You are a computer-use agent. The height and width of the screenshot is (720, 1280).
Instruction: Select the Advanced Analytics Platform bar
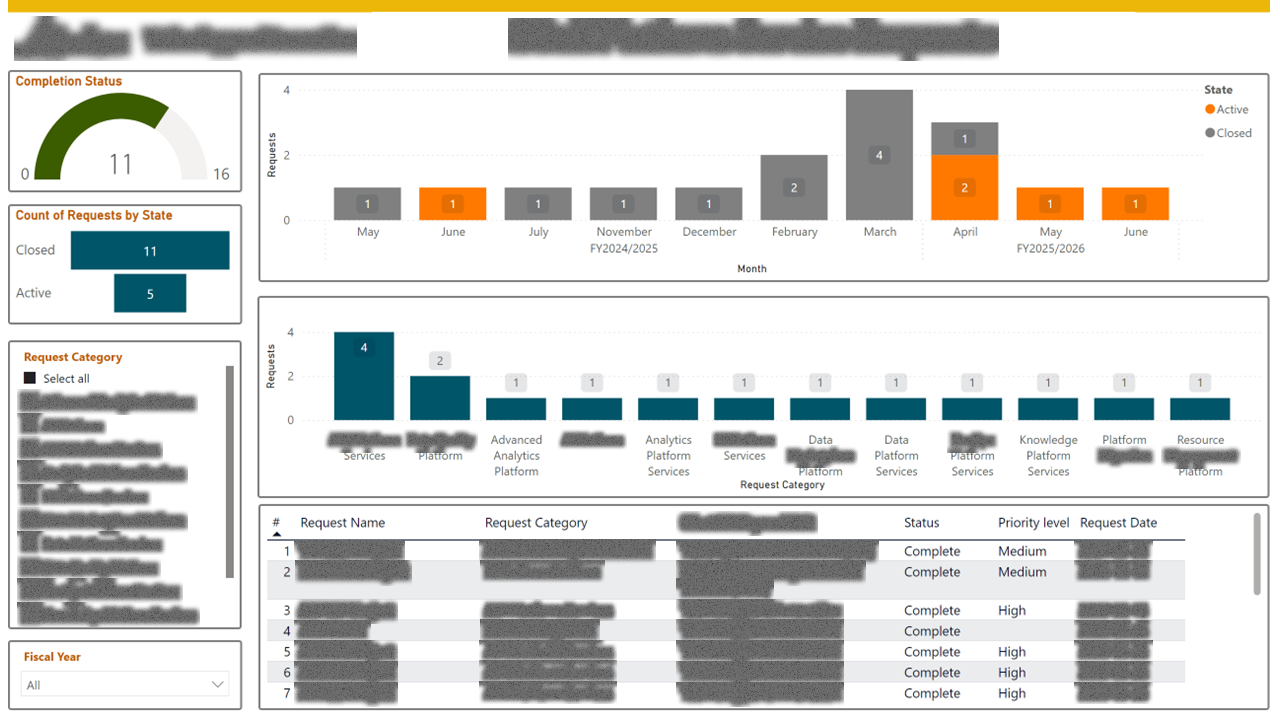point(516,409)
